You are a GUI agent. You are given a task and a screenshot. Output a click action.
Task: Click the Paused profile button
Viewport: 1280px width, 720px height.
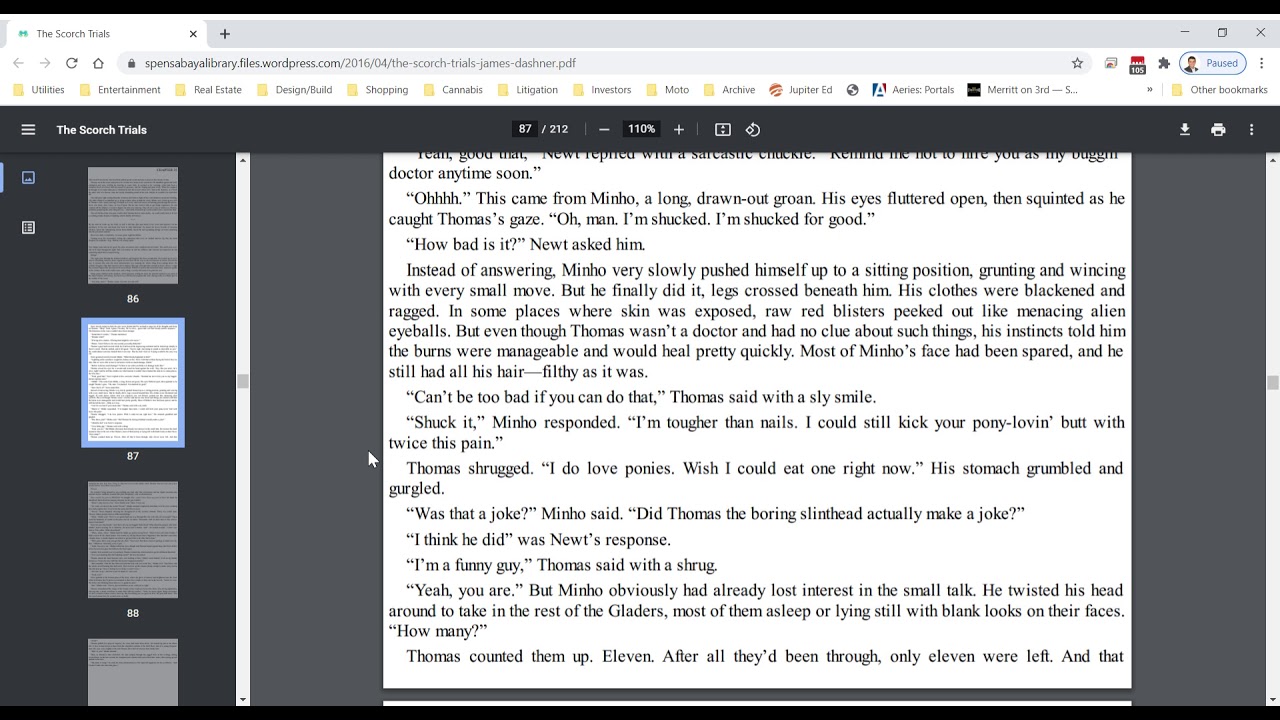[1213, 63]
